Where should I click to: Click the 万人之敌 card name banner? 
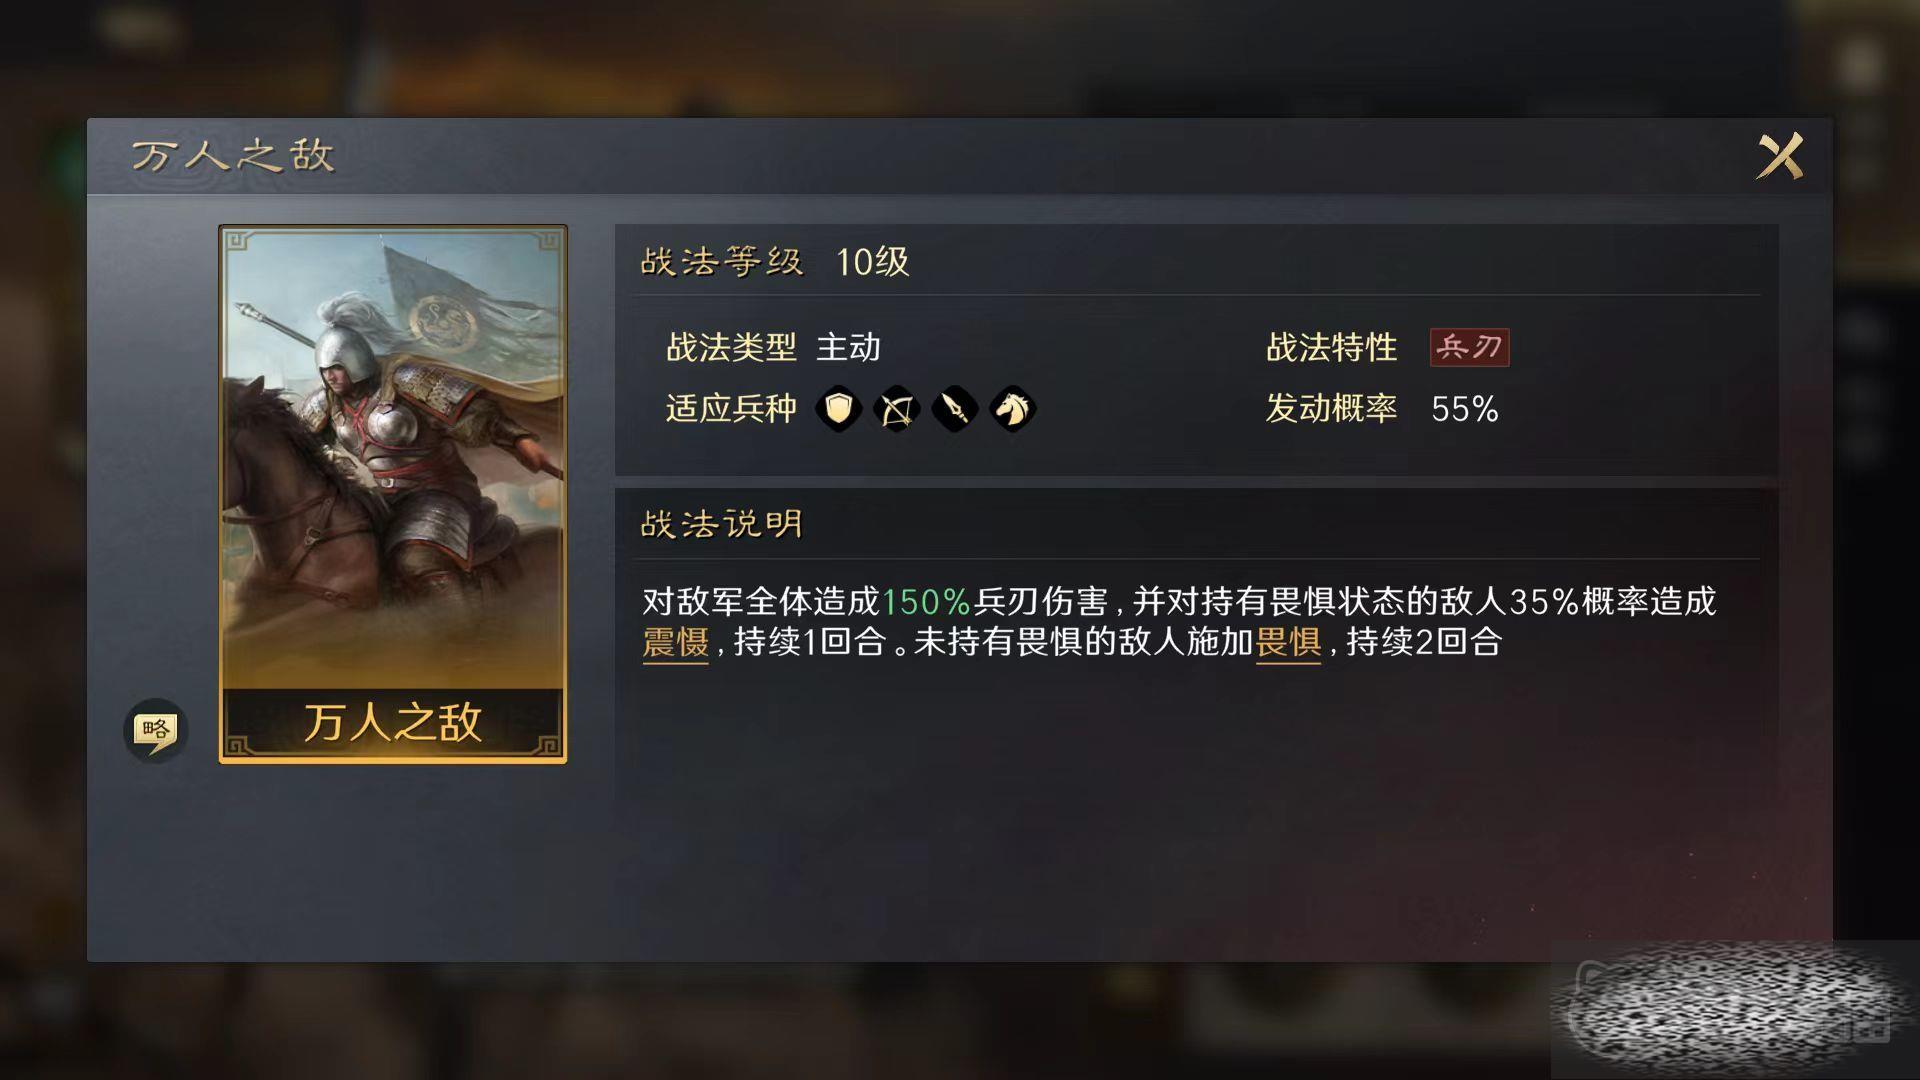pos(393,722)
